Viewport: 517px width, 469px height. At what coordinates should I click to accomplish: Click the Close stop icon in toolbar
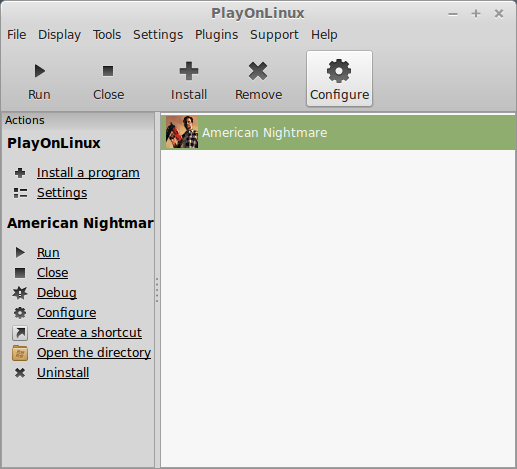click(x=108, y=71)
